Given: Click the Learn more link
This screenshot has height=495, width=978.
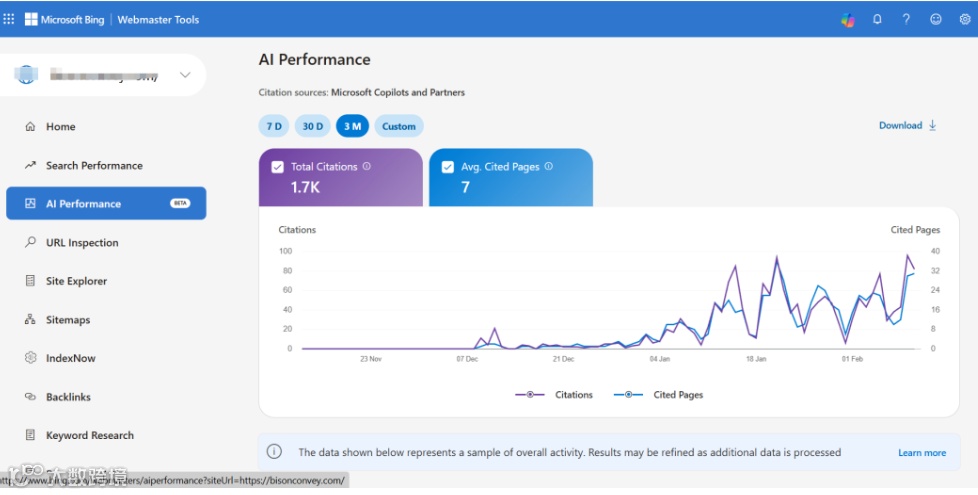Looking at the screenshot, I should (921, 453).
